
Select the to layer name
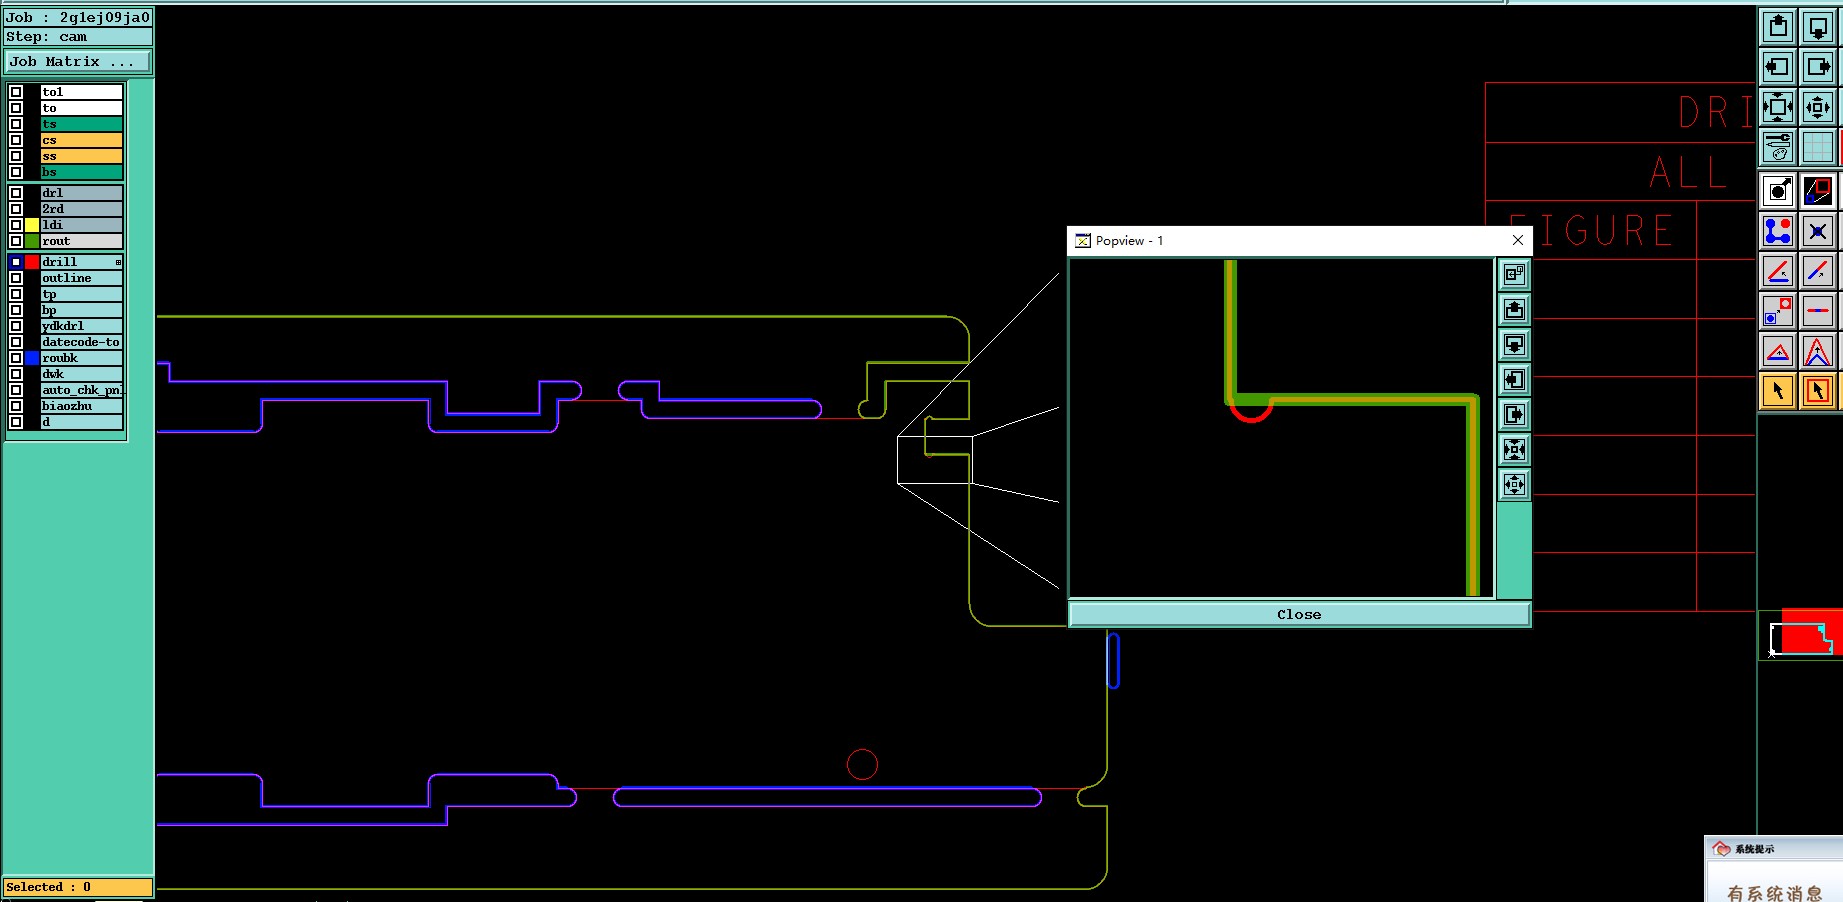coord(81,108)
